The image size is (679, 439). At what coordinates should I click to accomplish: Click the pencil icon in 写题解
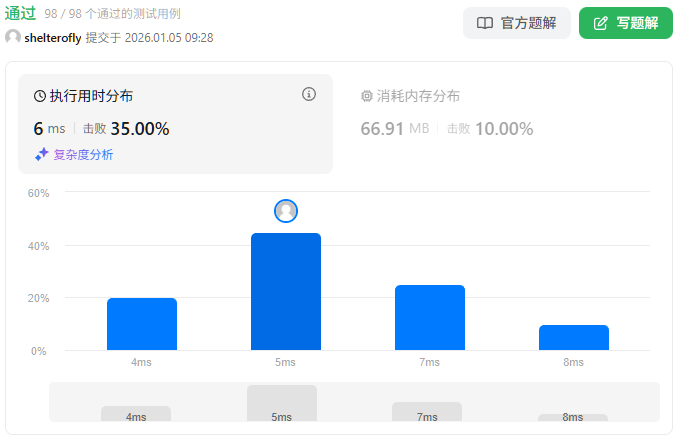coord(601,23)
